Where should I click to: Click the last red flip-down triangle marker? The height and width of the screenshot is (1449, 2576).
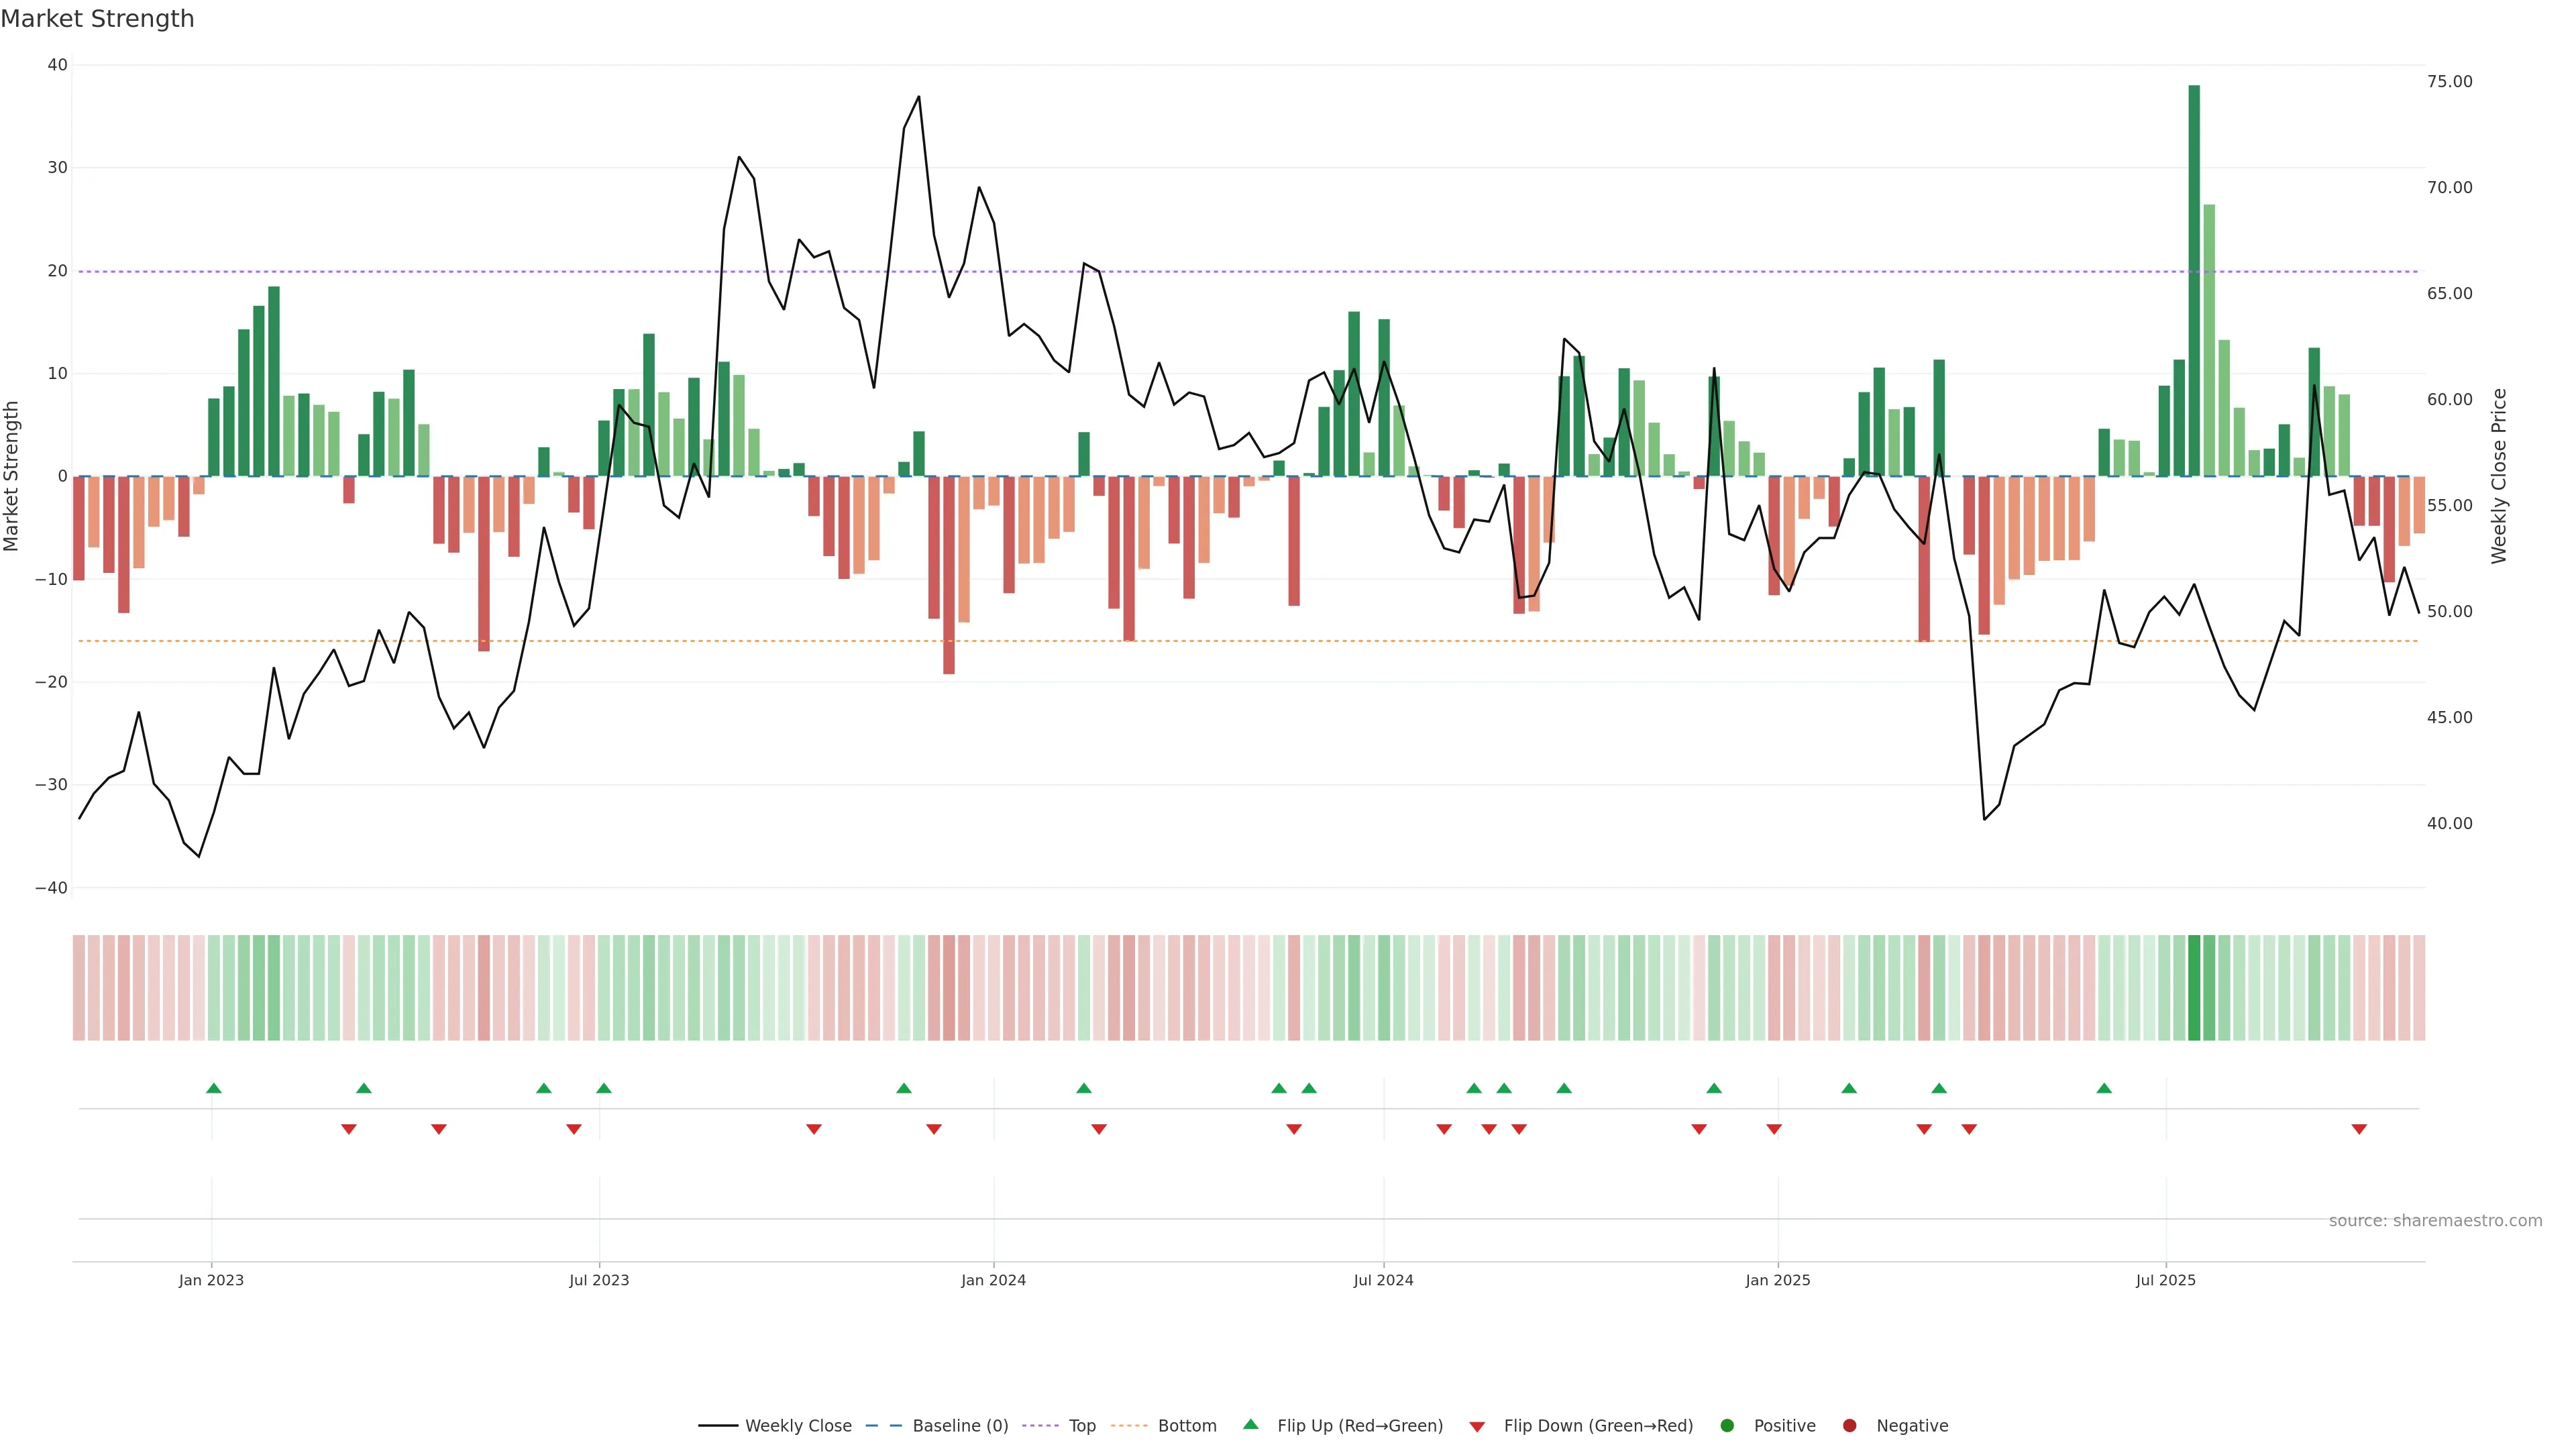pos(2359,1129)
